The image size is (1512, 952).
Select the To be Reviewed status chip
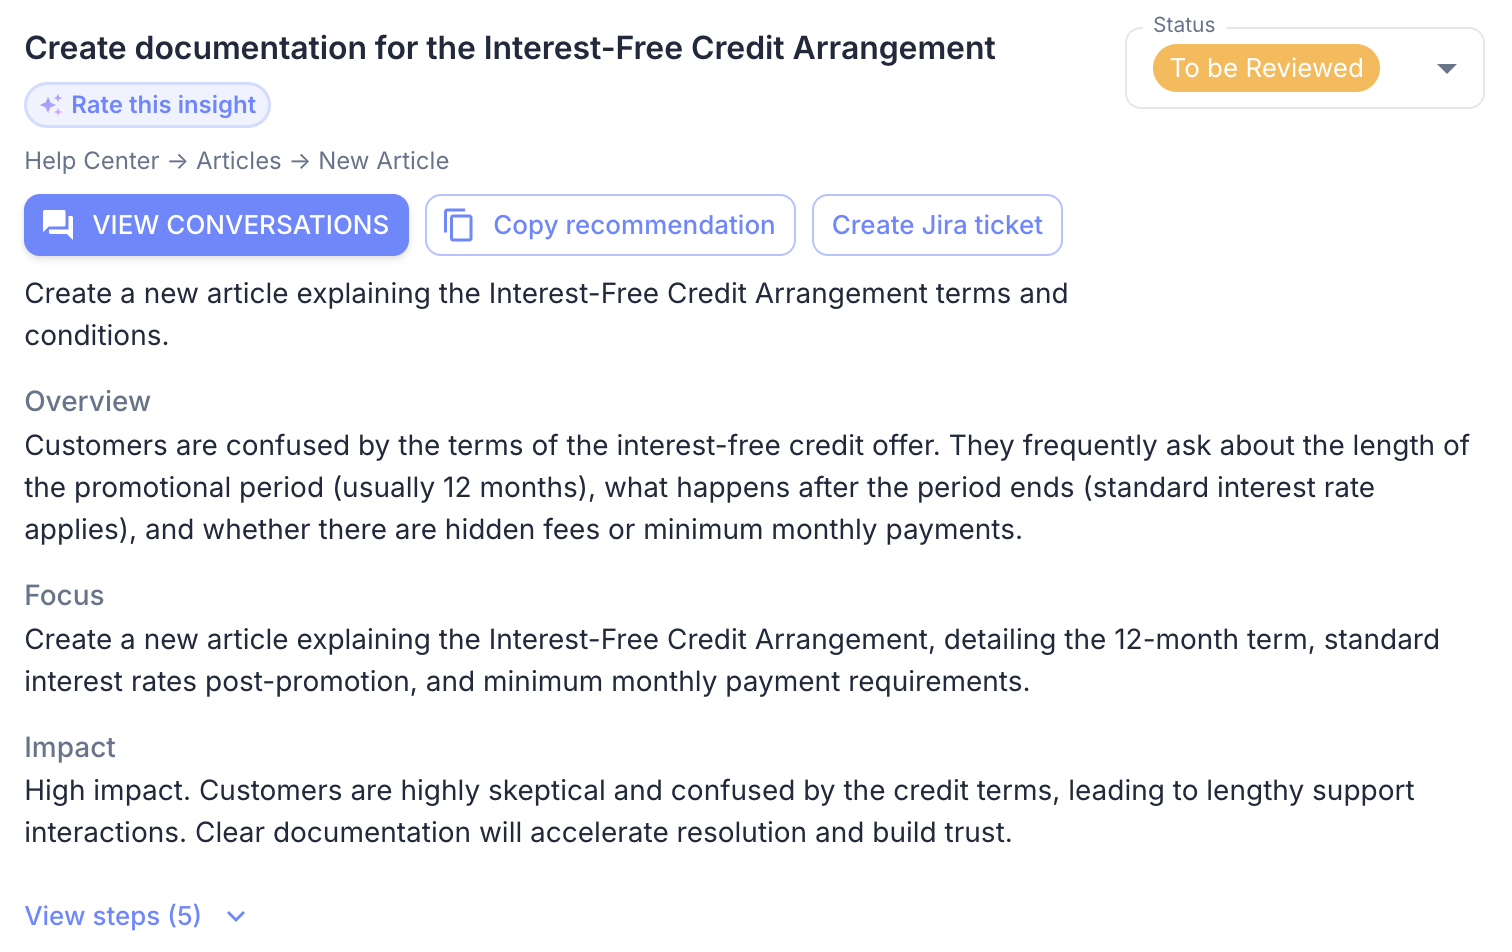click(1266, 68)
